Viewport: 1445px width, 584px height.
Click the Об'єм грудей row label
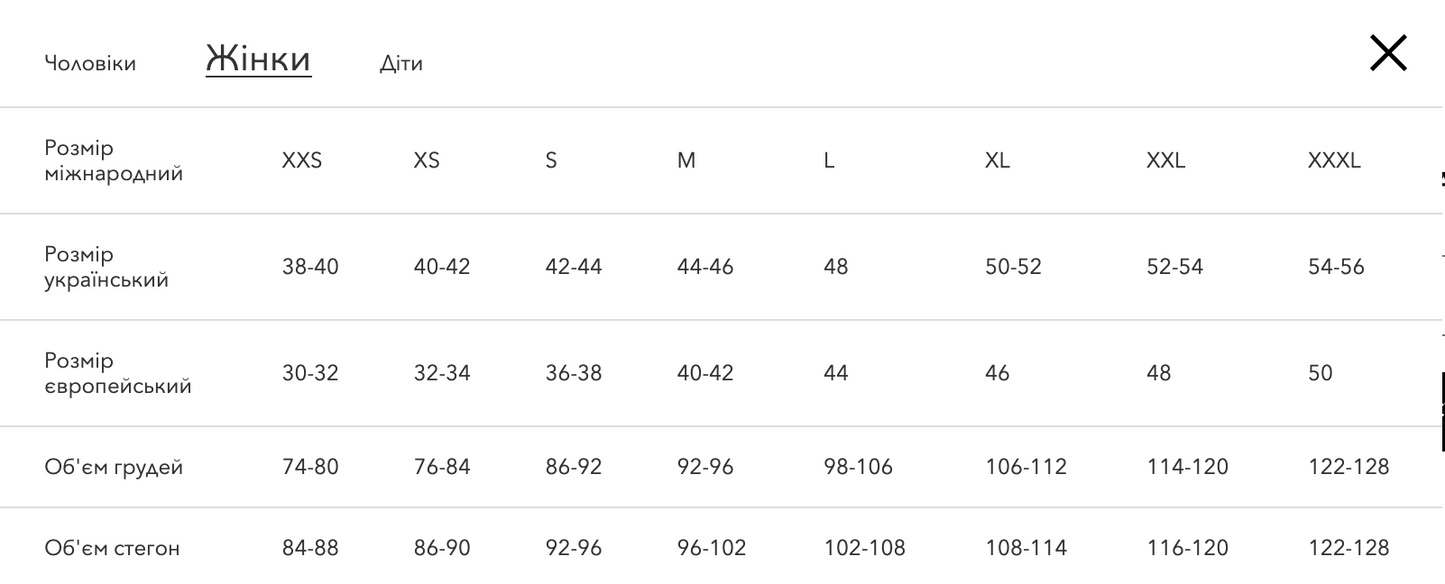pyautogui.click(x=114, y=467)
